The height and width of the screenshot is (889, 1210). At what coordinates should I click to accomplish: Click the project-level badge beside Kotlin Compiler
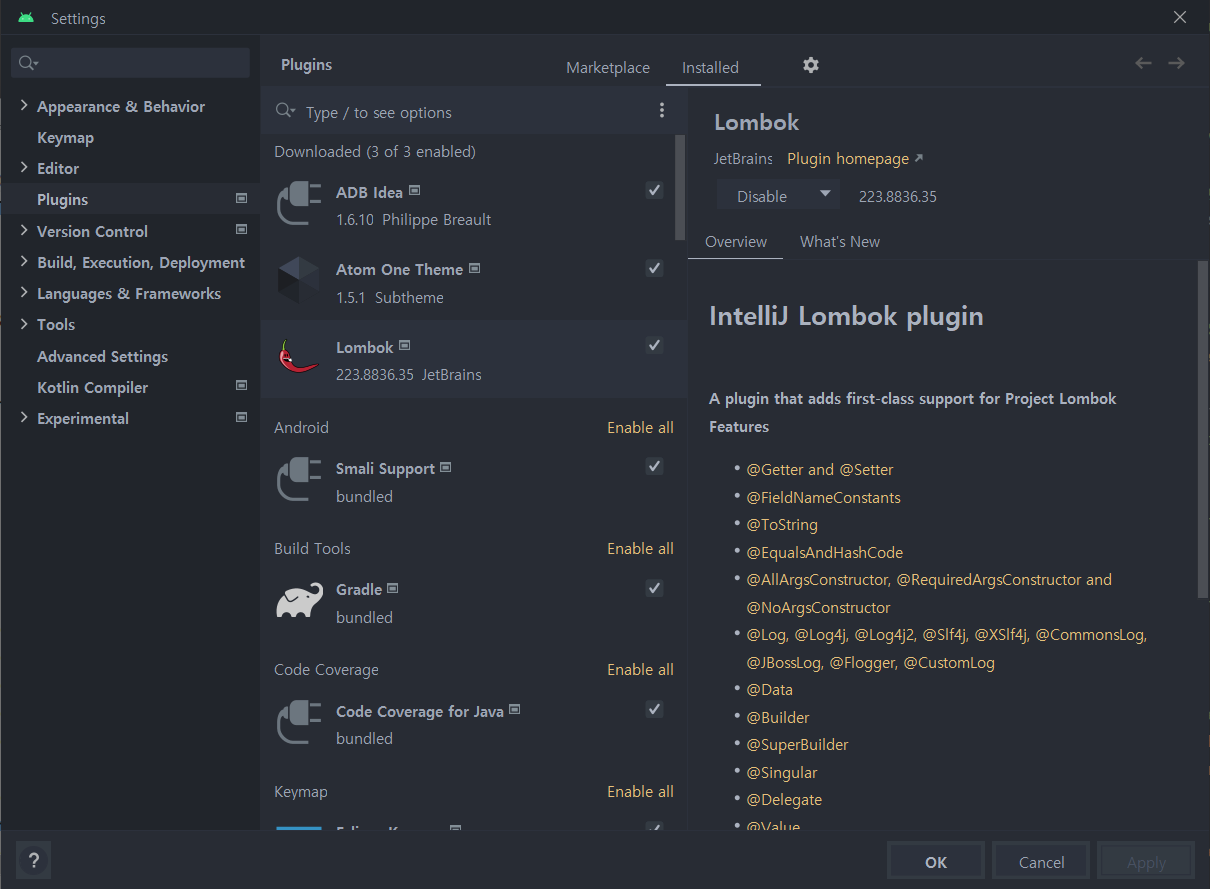tap(241, 386)
